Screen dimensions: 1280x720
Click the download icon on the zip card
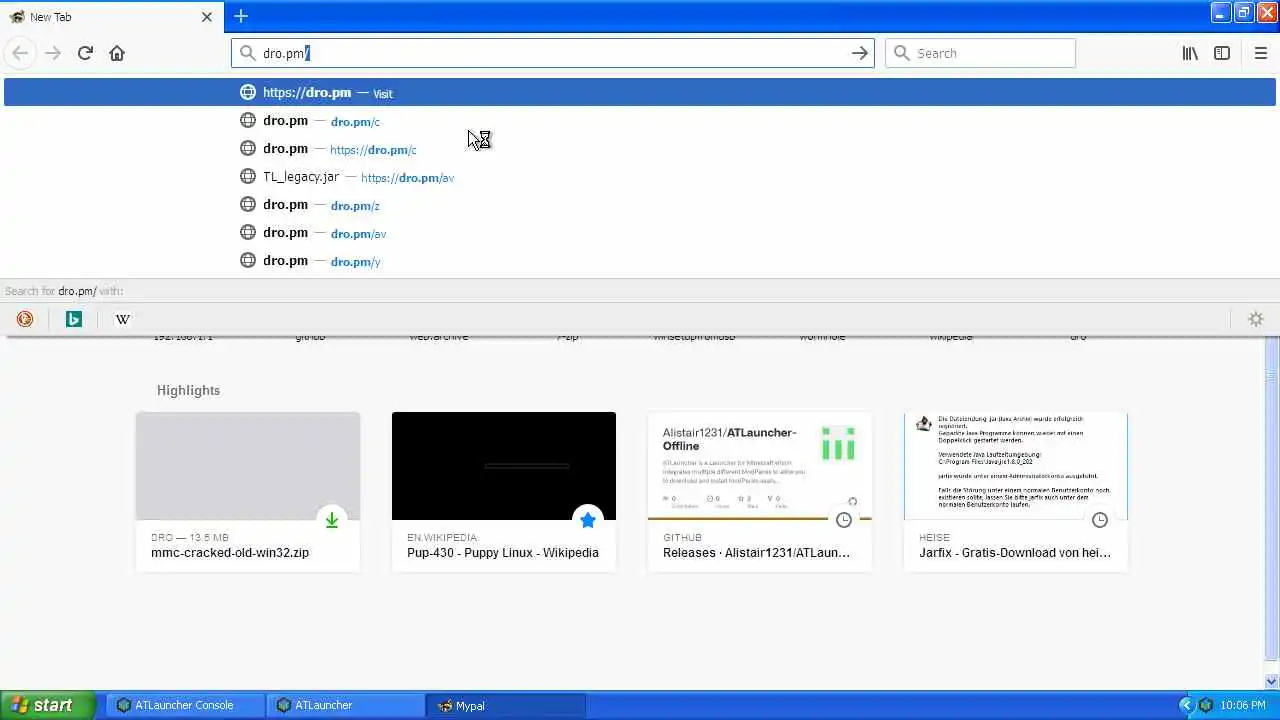coord(331,520)
